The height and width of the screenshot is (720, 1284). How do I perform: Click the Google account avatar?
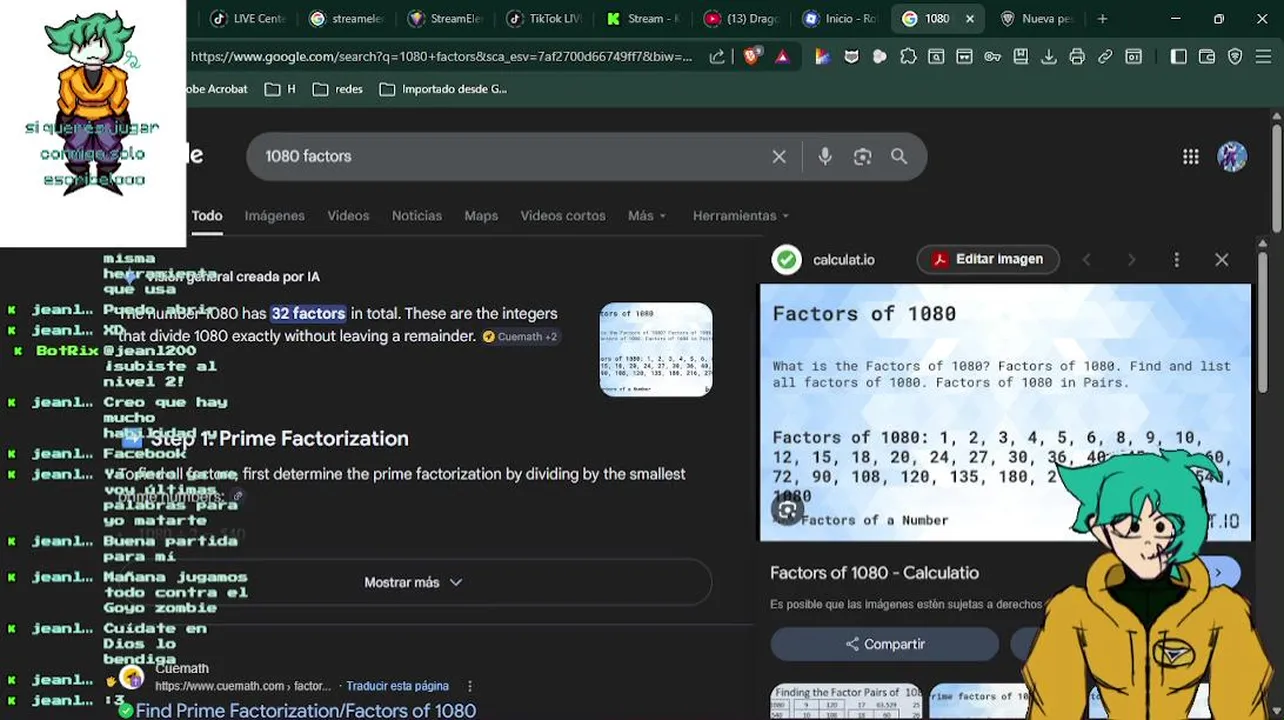click(1232, 156)
